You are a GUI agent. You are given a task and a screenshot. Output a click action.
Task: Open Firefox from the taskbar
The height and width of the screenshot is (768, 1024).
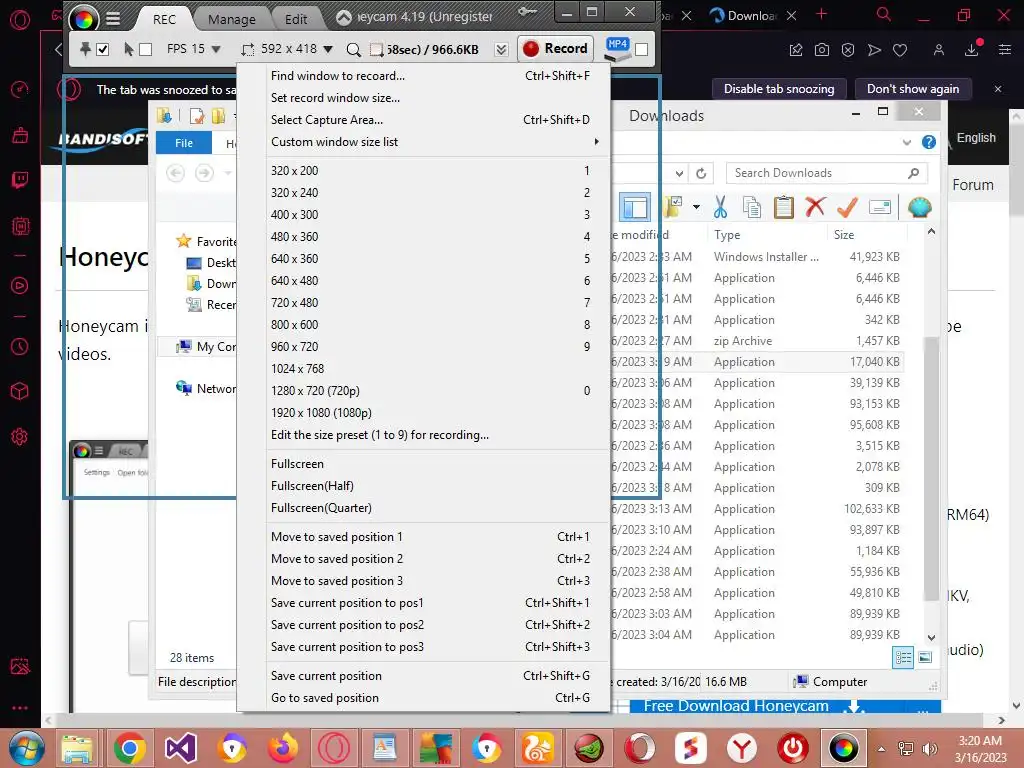click(282, 748)
